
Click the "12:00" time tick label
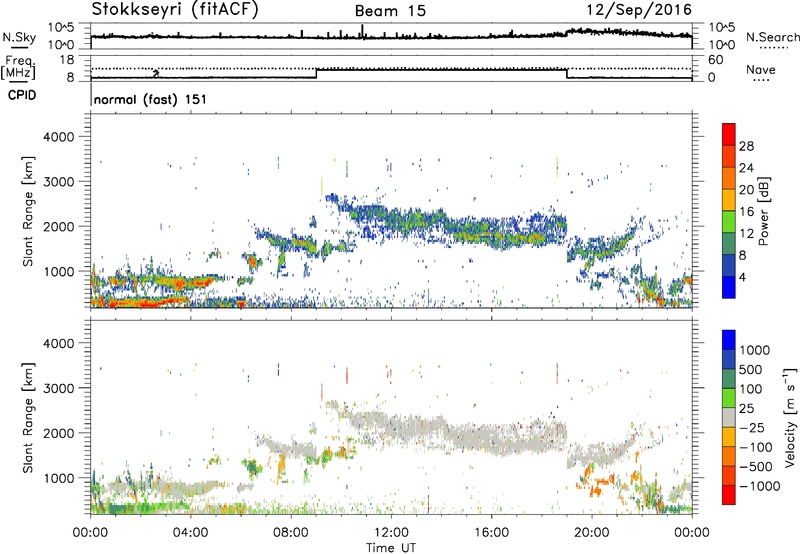[x=391, y=533]
